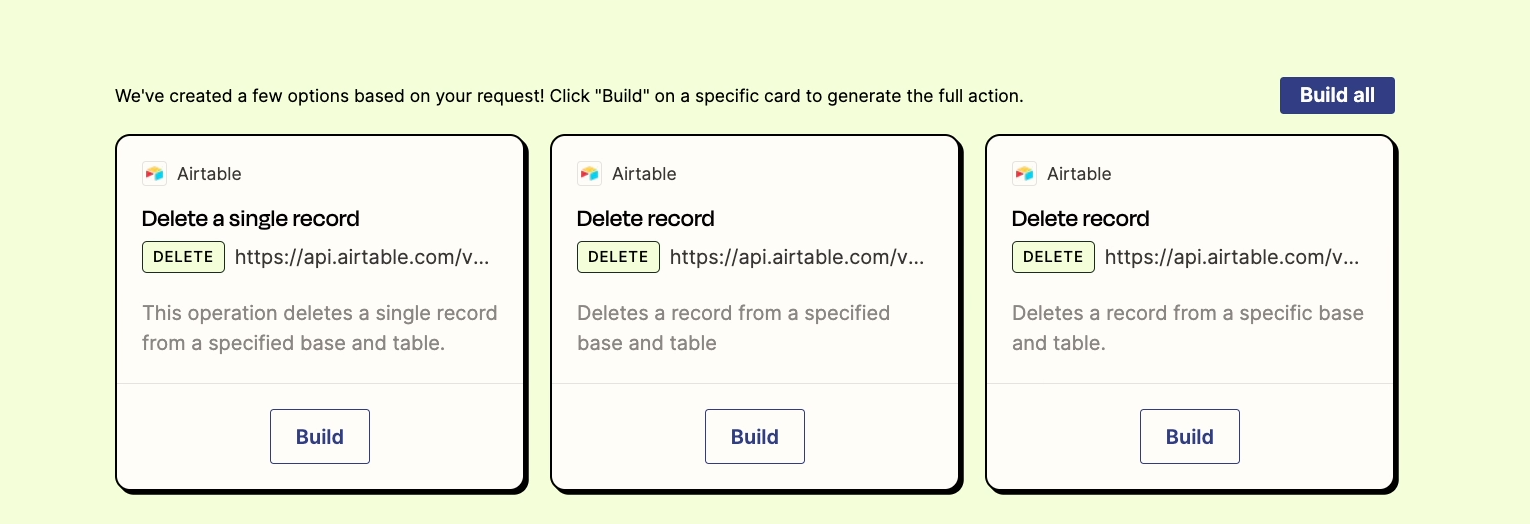Click the description ending "specified base and table"
1530x524 pixels.
tap(734, 328)
